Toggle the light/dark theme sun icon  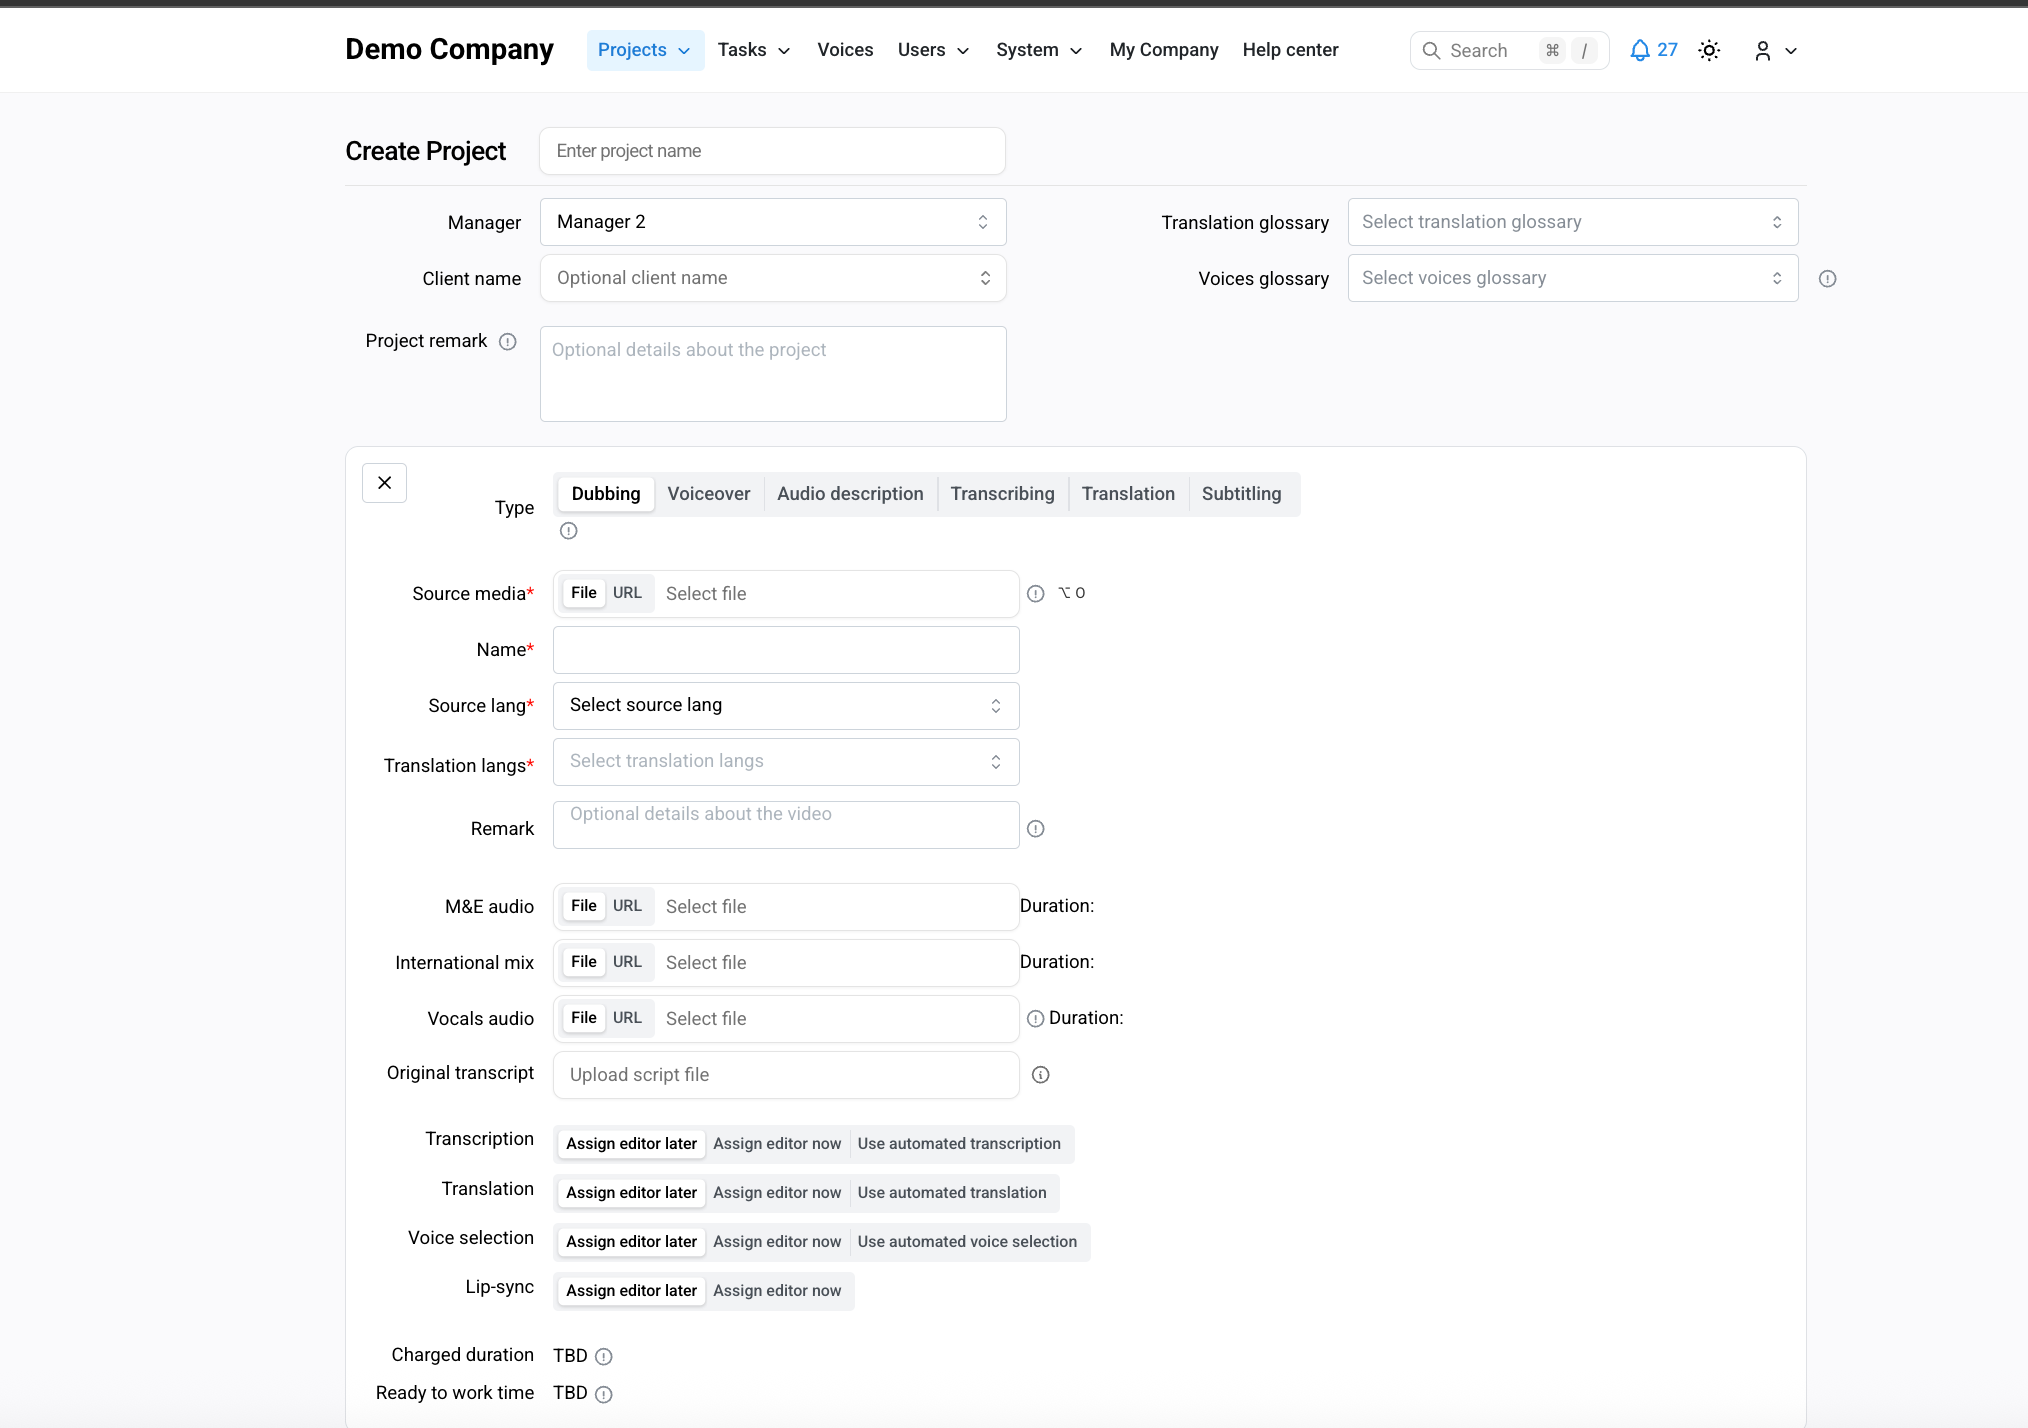1709,50
